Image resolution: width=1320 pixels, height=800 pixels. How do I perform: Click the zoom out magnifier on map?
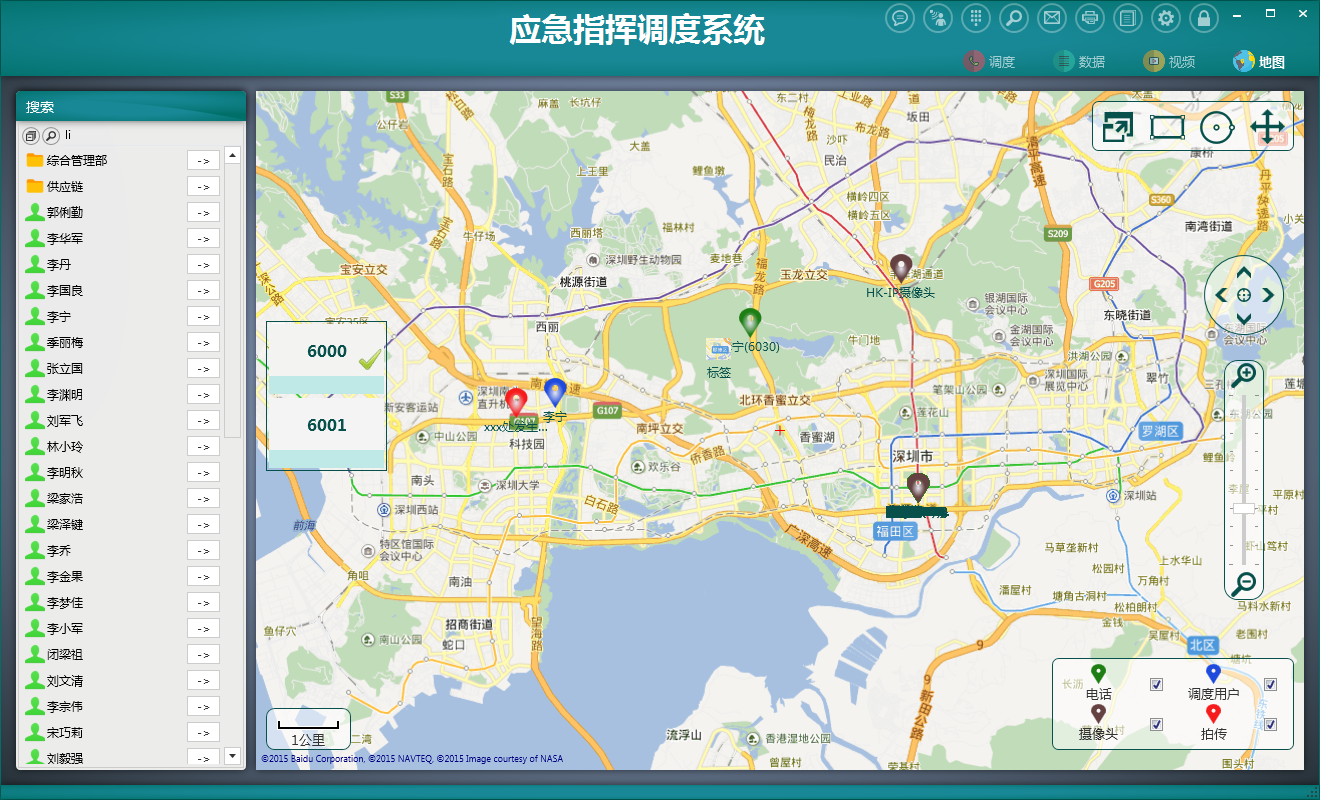1244,584
